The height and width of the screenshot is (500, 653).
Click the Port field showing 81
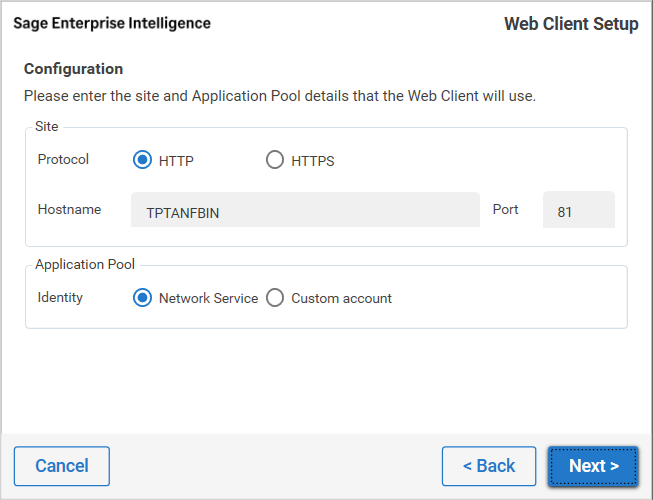(578, 211)
